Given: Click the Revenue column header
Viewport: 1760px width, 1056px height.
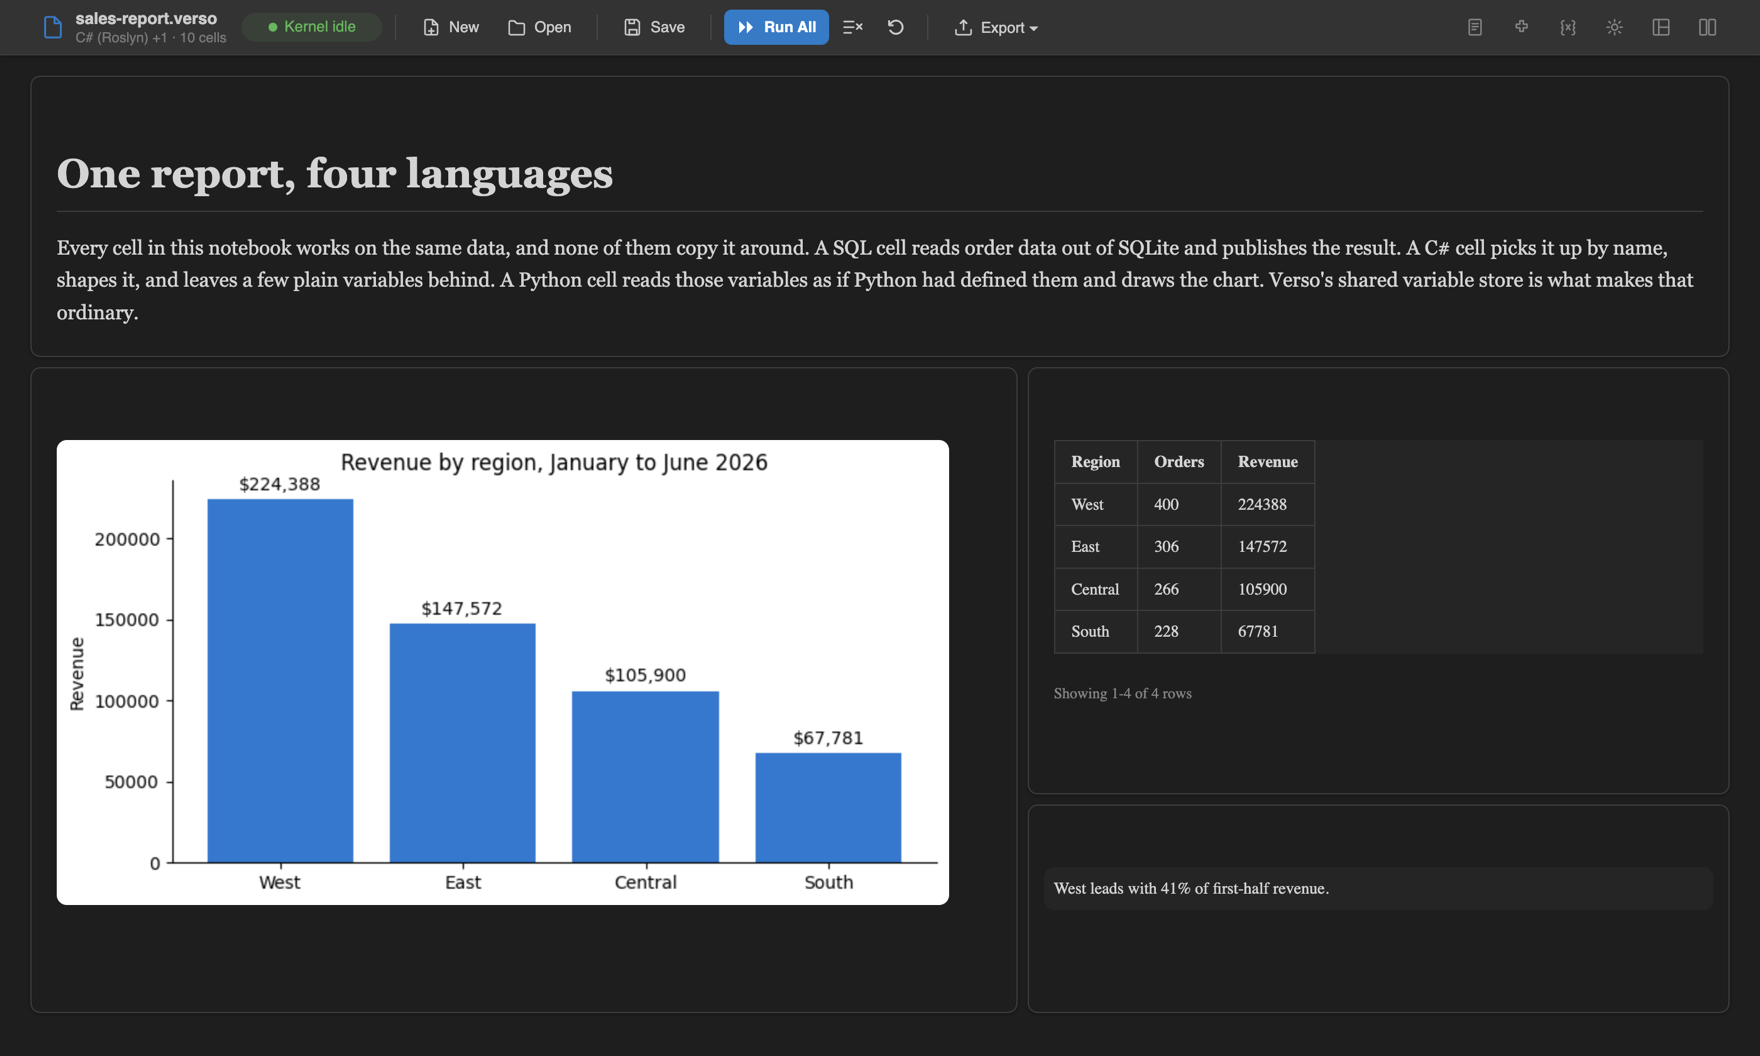Looking at the screenshot, I should point(1268,462).
